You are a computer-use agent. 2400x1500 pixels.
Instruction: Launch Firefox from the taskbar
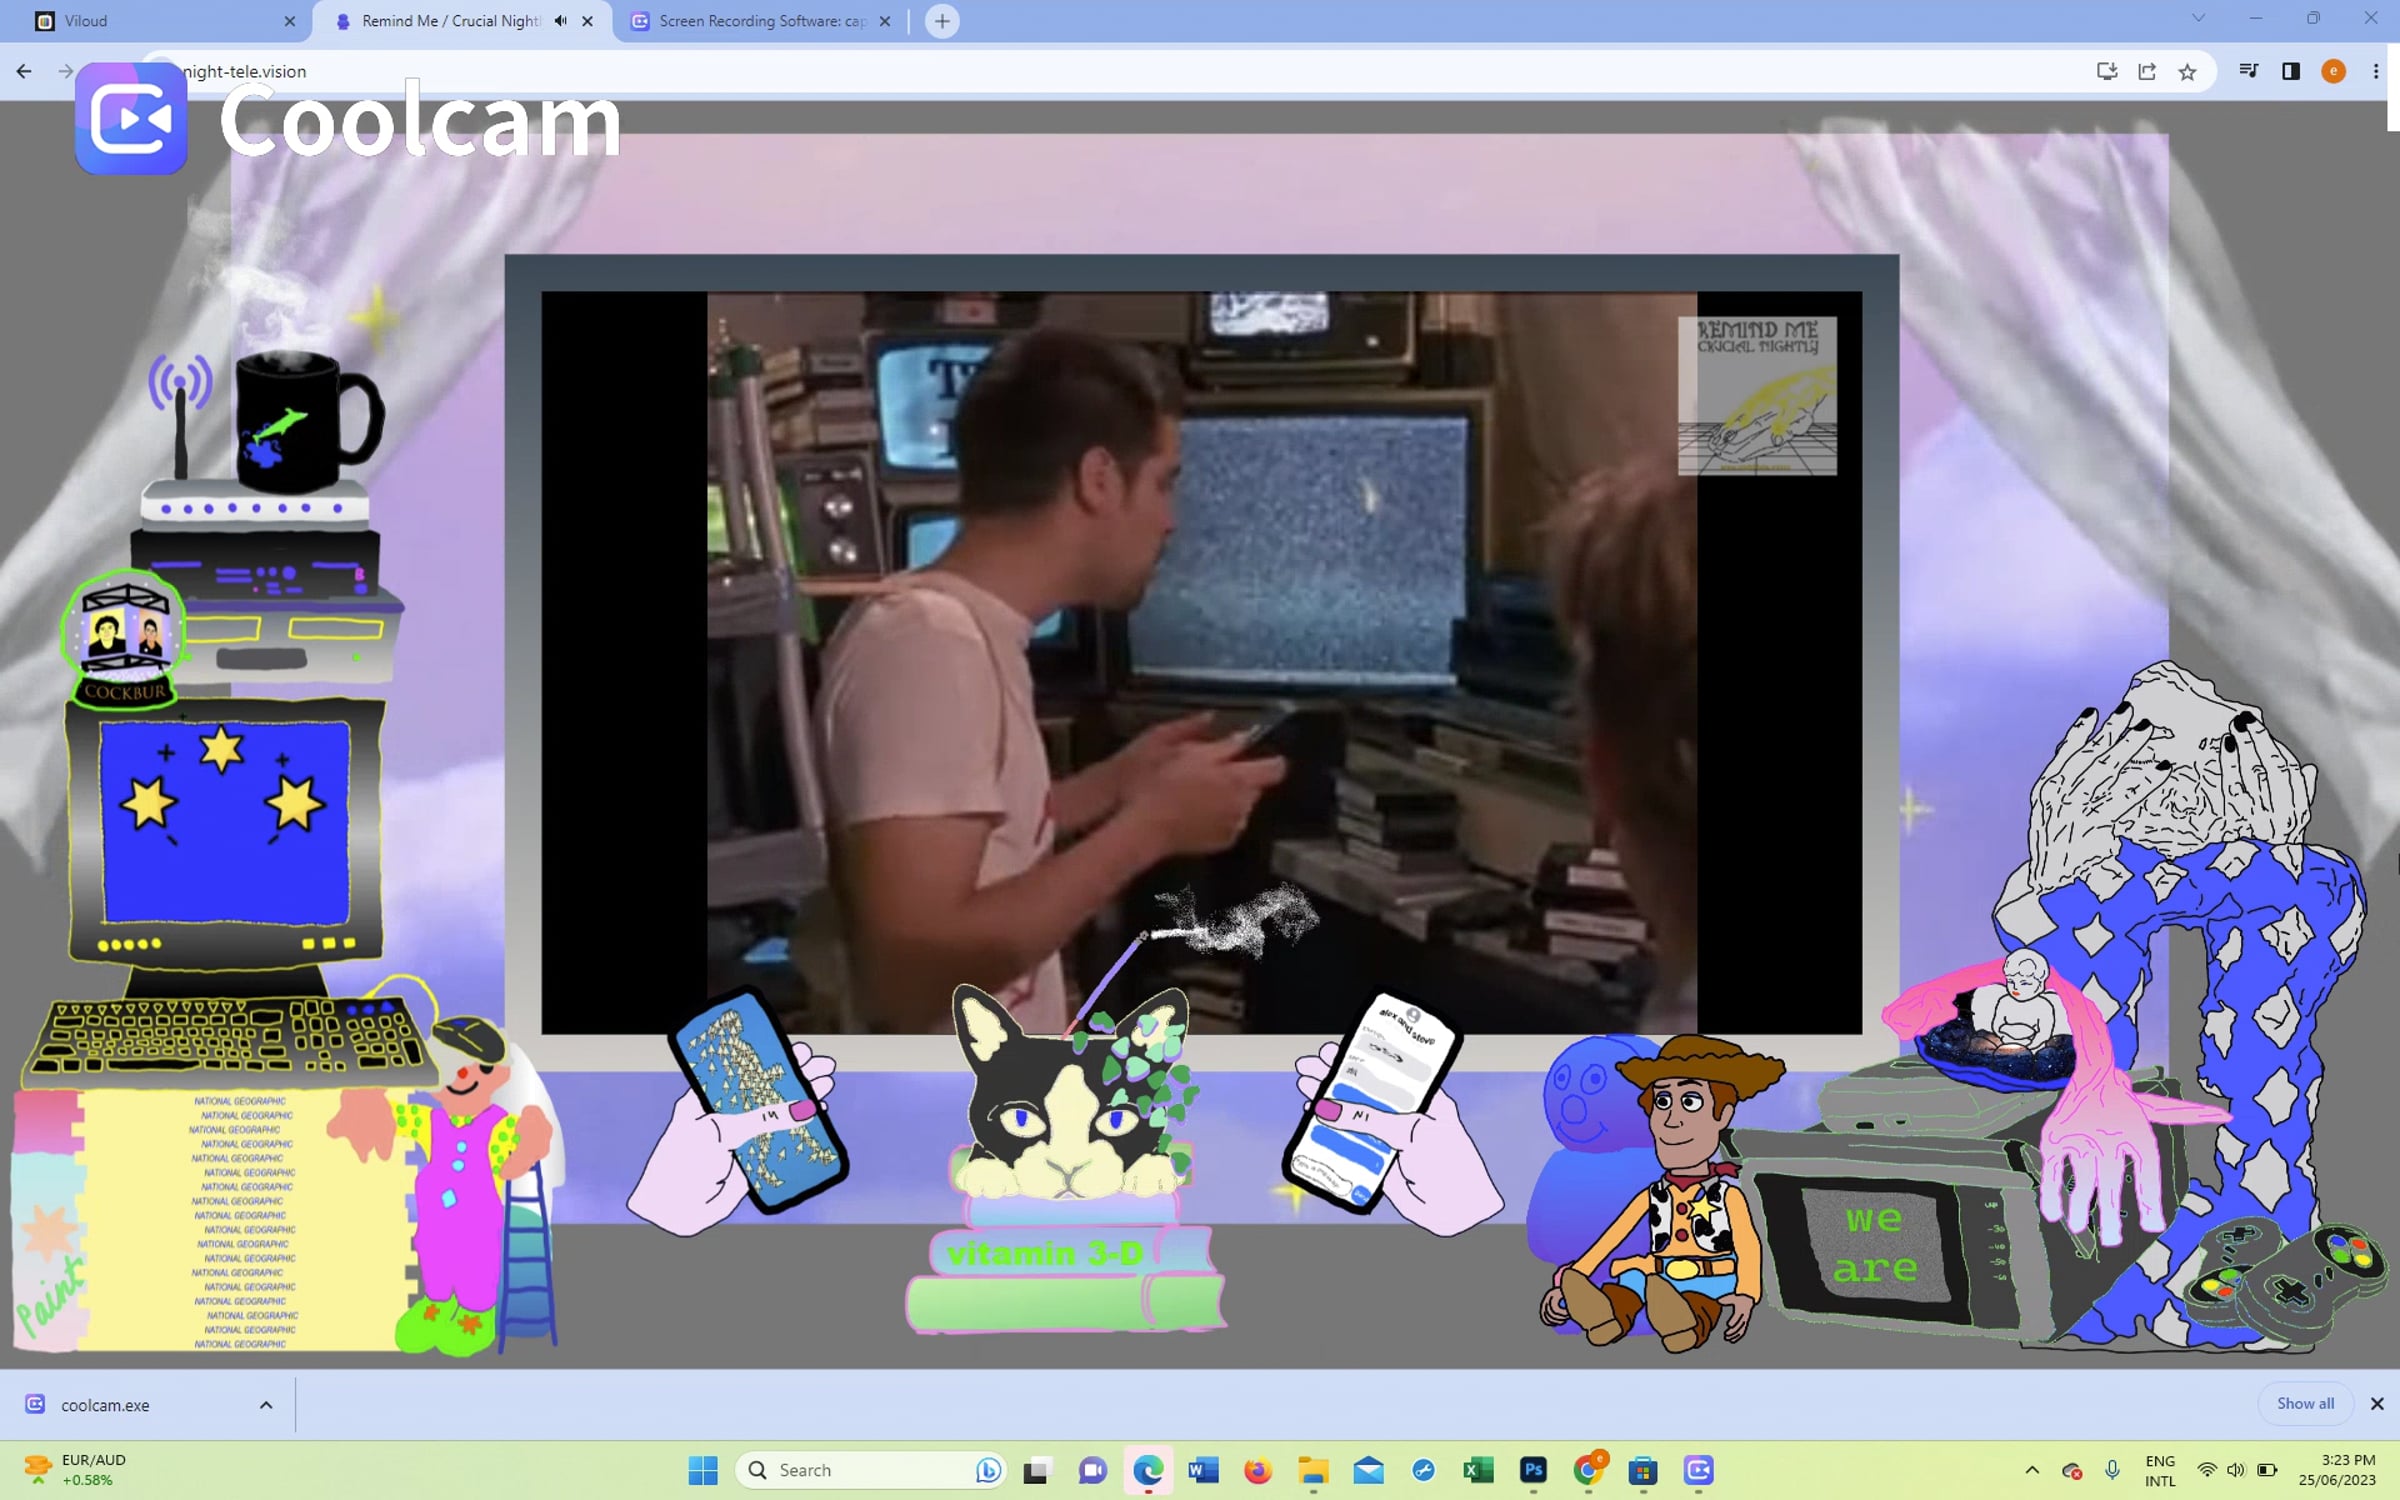click(x=1257, y=1470)
